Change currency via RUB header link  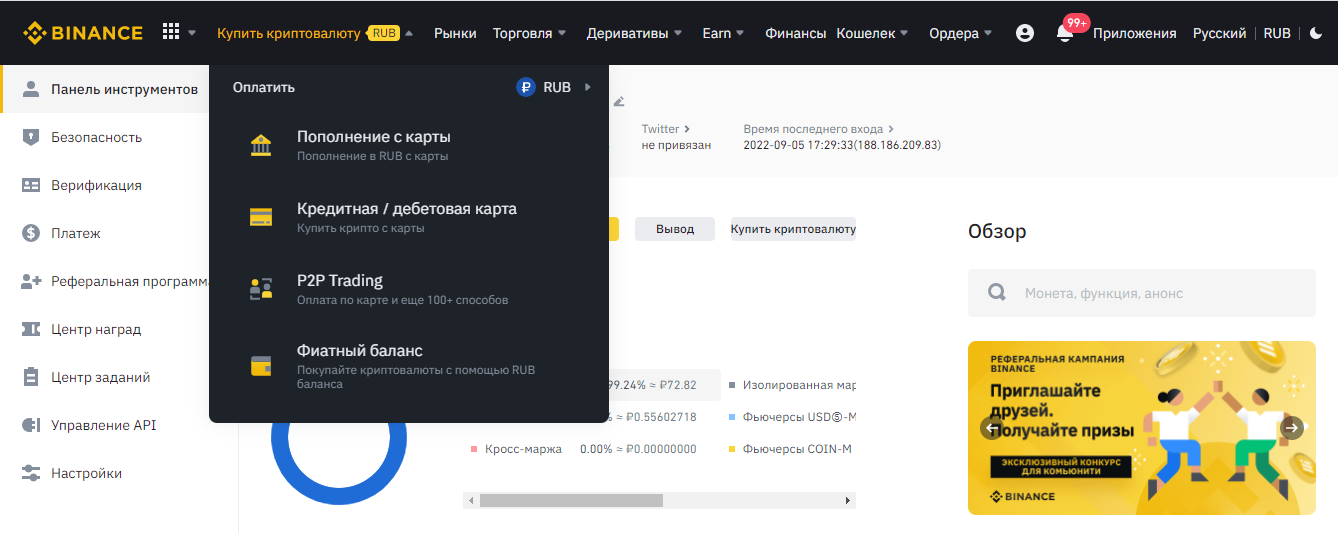click(x=1277, y=33)
